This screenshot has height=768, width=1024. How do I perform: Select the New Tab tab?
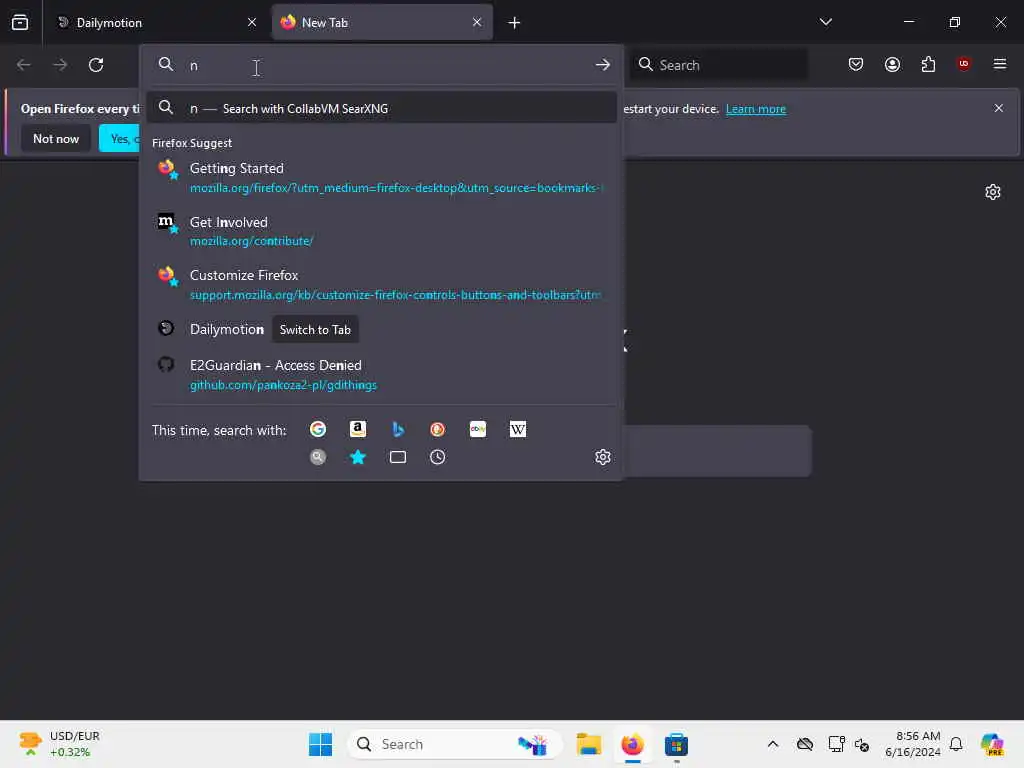382,22
